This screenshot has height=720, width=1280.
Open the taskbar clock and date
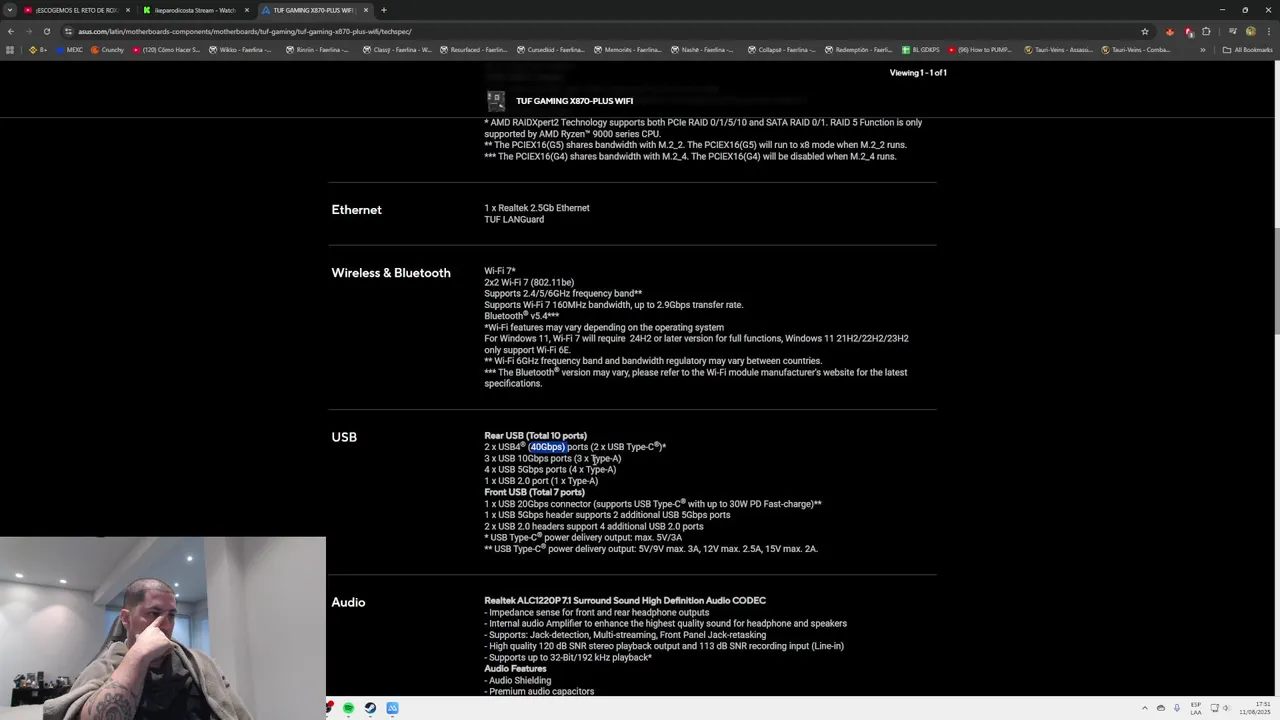tap(1256, 708)
